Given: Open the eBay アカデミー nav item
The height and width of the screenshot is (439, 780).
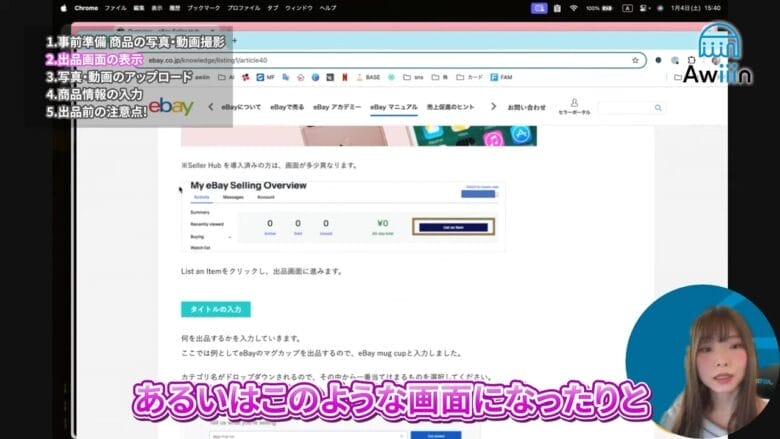Looking at the screenshot, I should point(337,107).
